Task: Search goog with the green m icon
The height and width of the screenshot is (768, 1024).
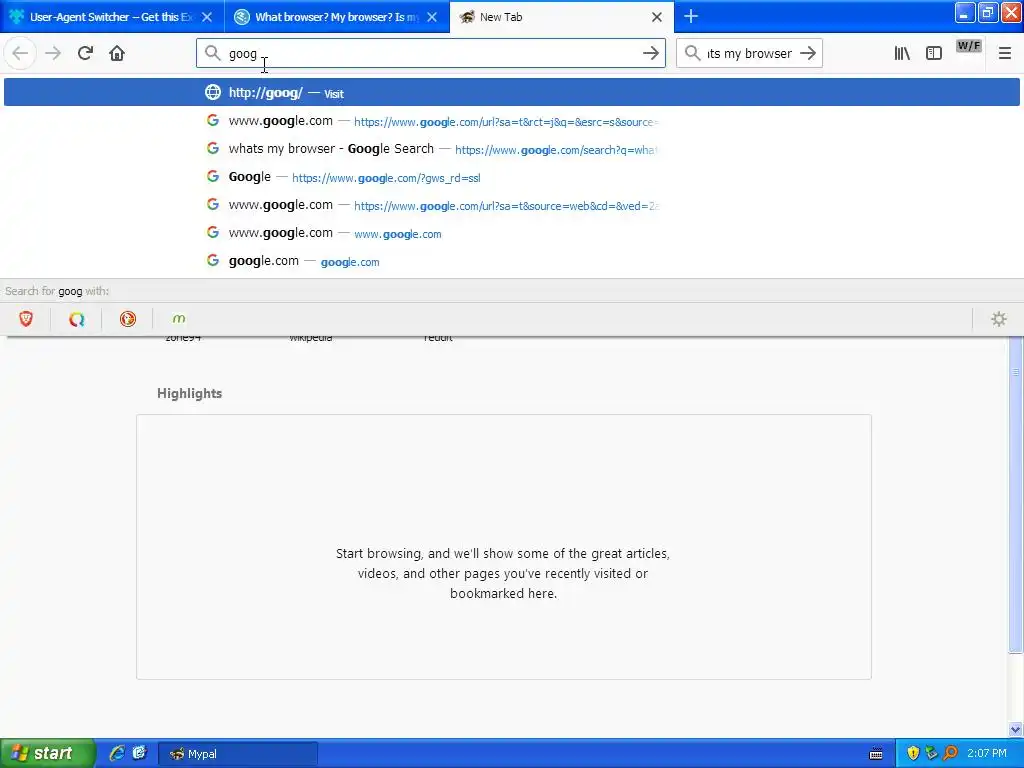Action: [179, 319]
